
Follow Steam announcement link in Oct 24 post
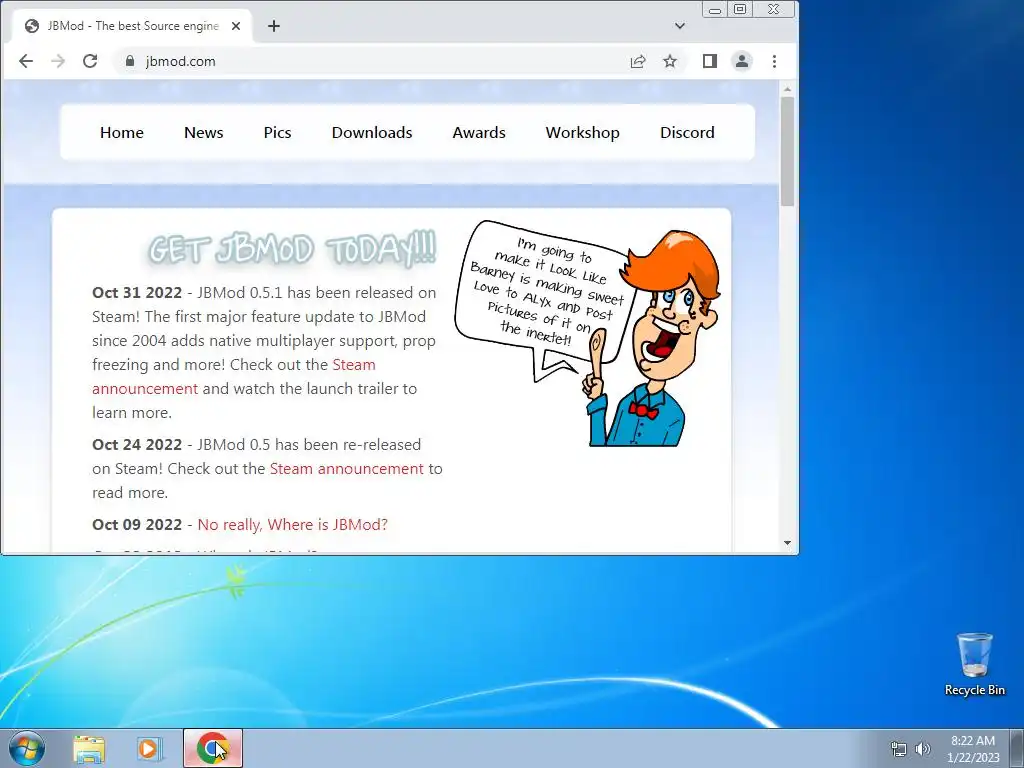347,469
